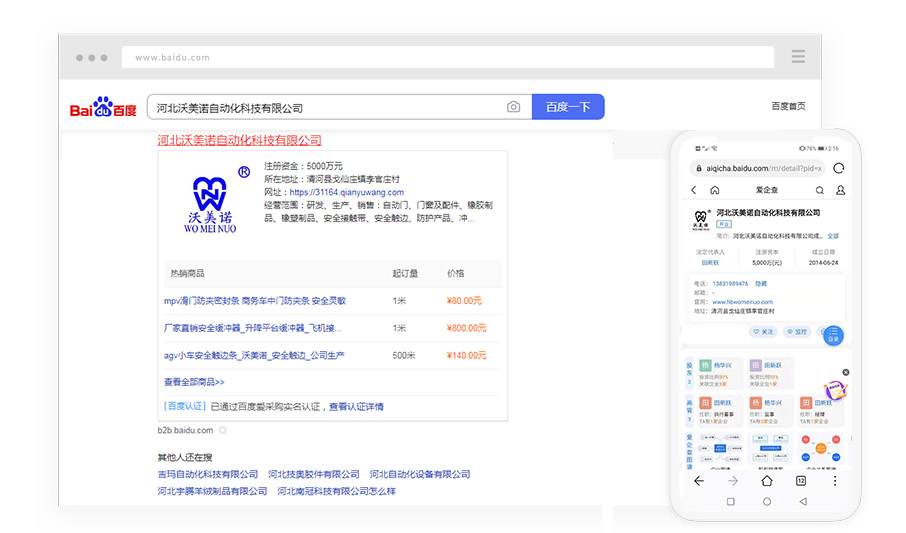Tap 全部 to expand company intro
Image resolution: width=906 pixels, height=533 pixels.
click(833, 236)
